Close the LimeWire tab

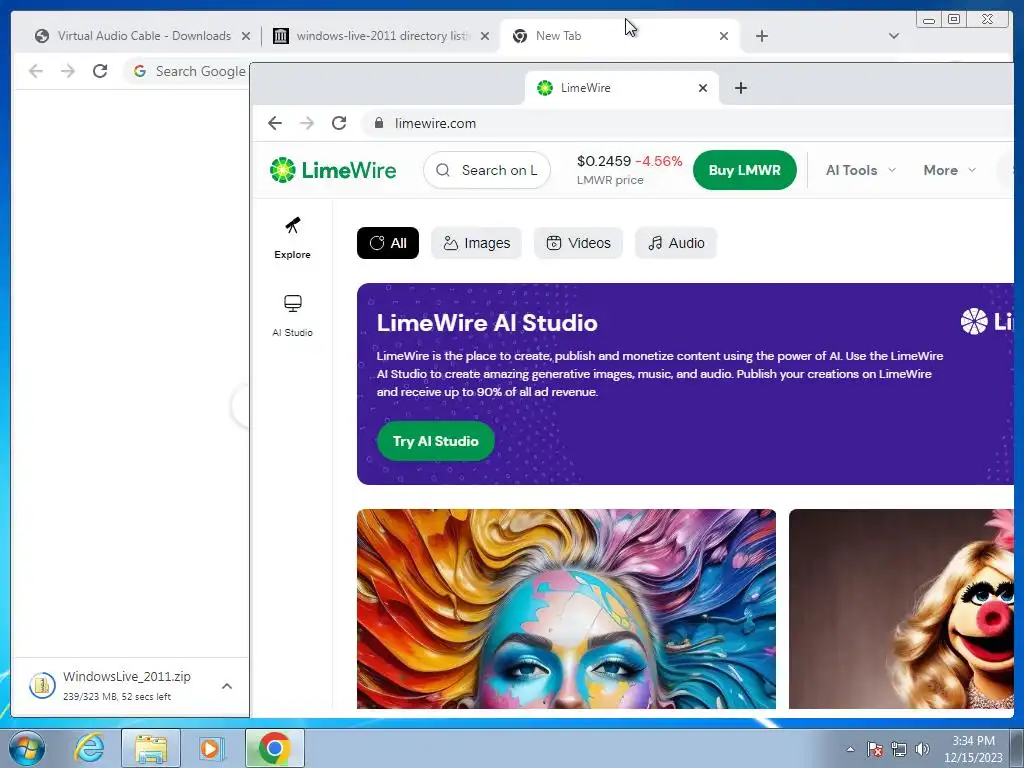[703, 88]
